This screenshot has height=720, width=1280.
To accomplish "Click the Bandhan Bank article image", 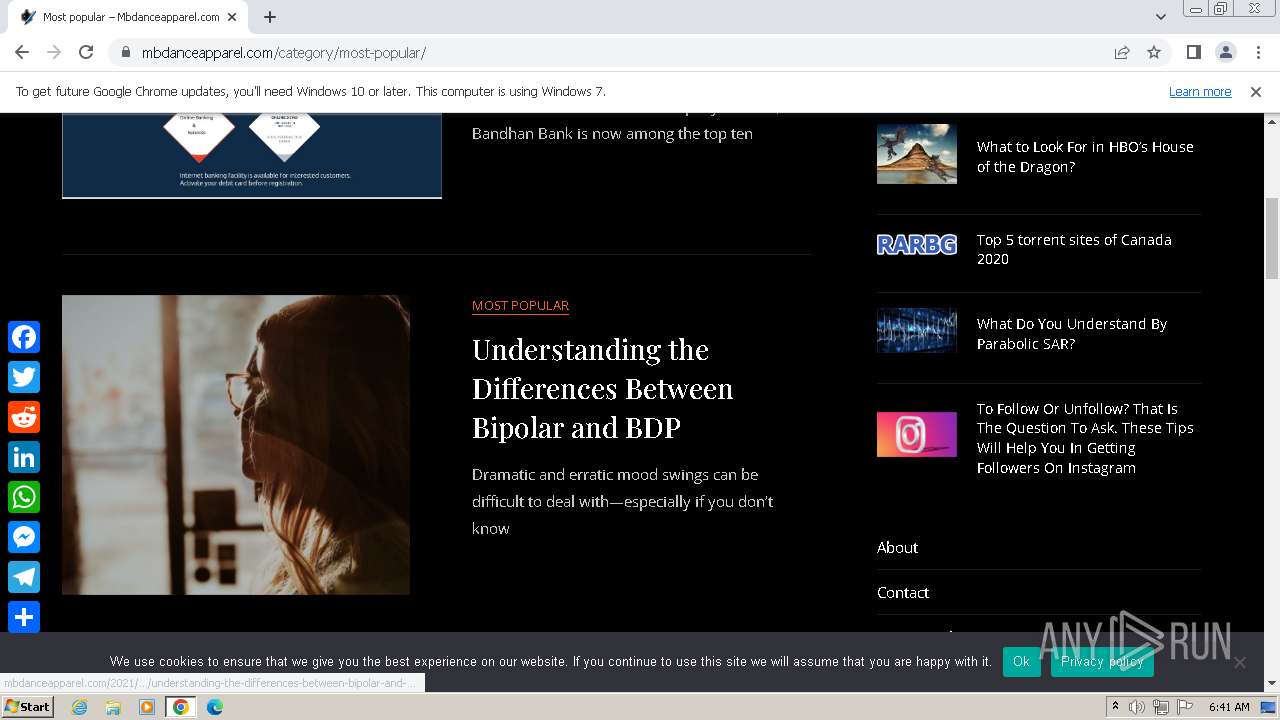I will (x=252, y=155).
